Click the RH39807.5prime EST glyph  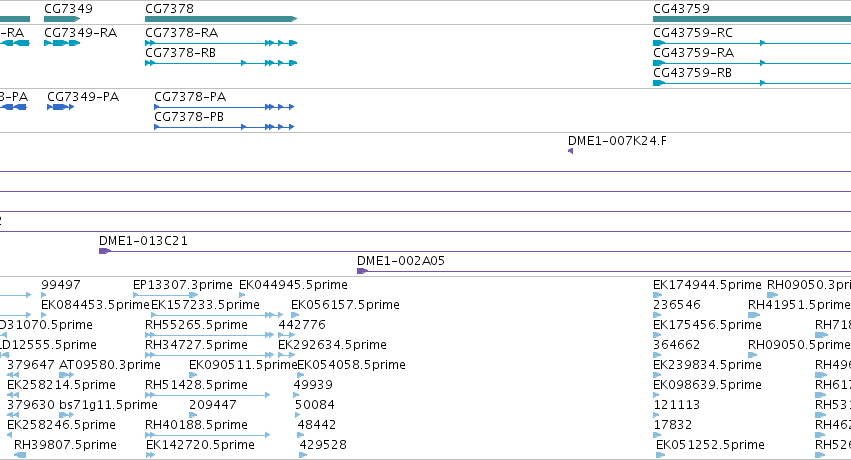(20, 455)
